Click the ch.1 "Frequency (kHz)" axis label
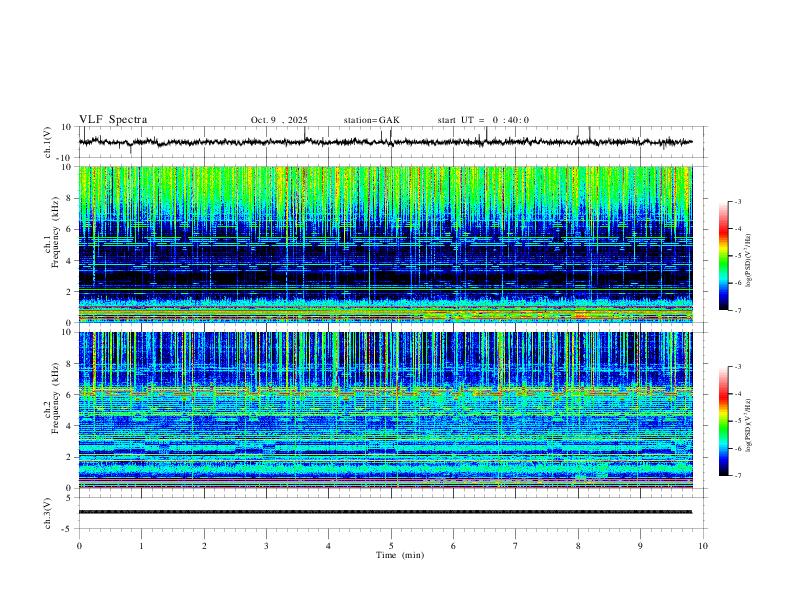792x612 pixels. pos(55,233)
